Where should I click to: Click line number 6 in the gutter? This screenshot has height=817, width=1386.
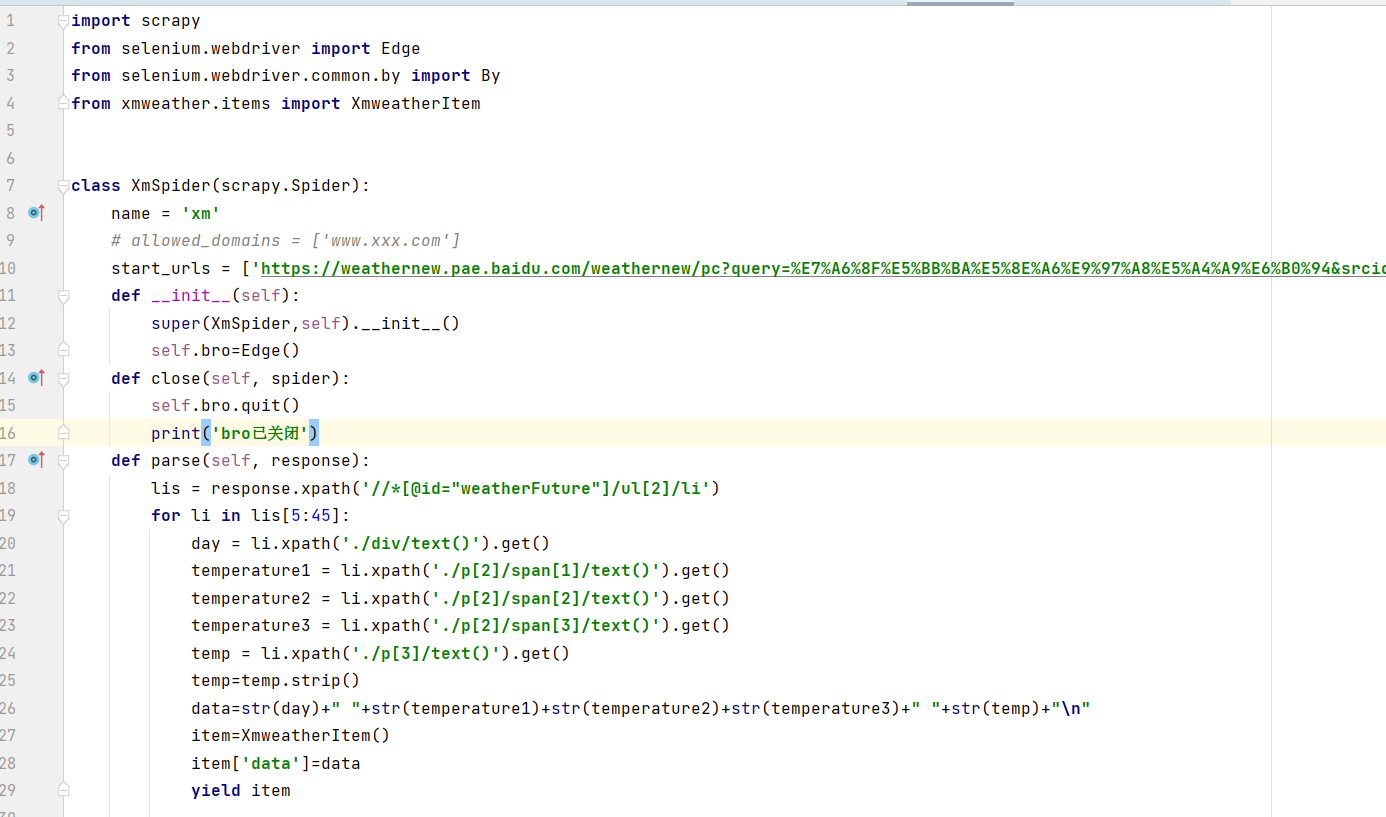tap(10, 158)
